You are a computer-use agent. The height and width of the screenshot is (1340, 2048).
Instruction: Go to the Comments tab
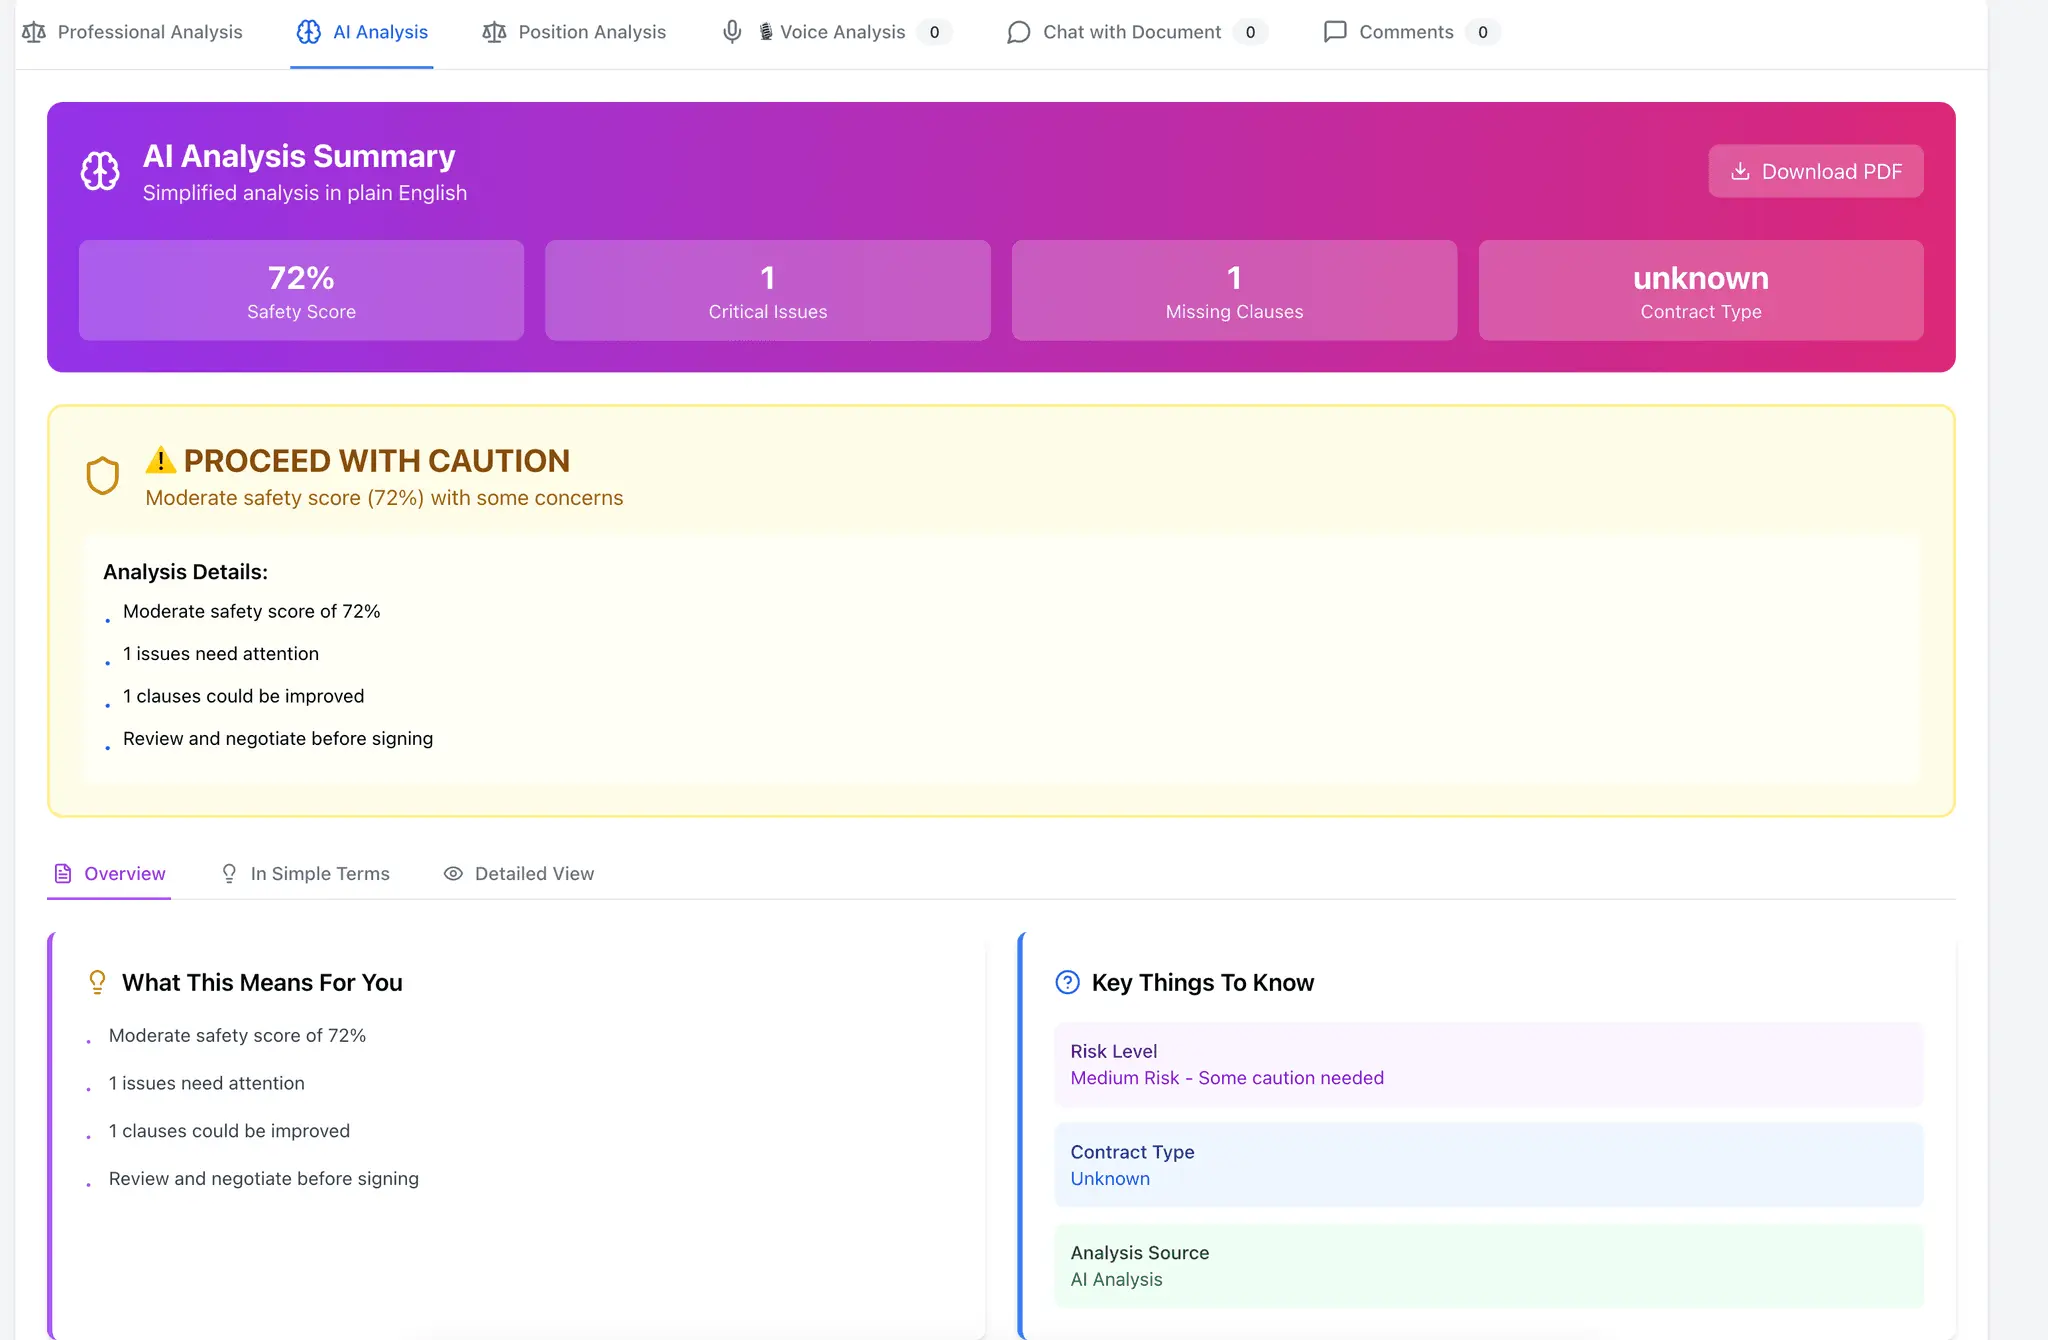pos(1411,32)
